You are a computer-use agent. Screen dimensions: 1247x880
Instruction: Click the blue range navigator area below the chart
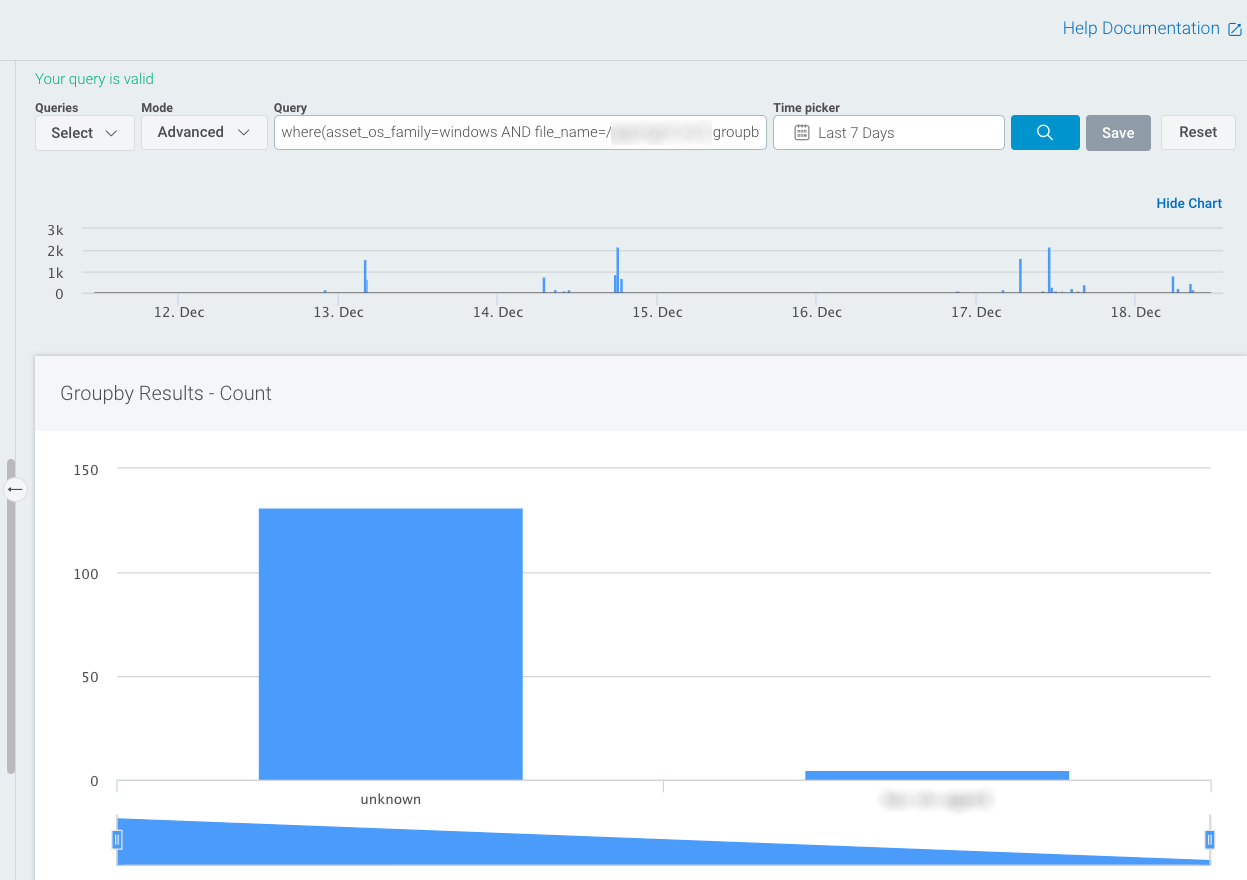[663, 842]
